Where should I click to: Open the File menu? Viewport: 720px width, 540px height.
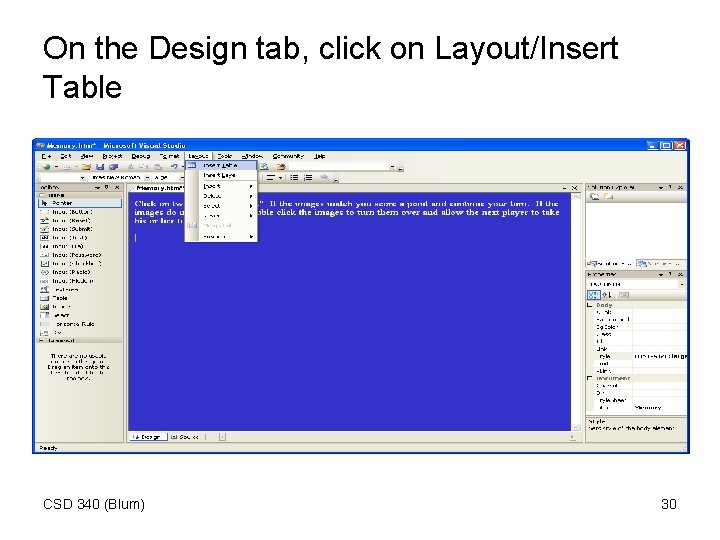point(46,156)
